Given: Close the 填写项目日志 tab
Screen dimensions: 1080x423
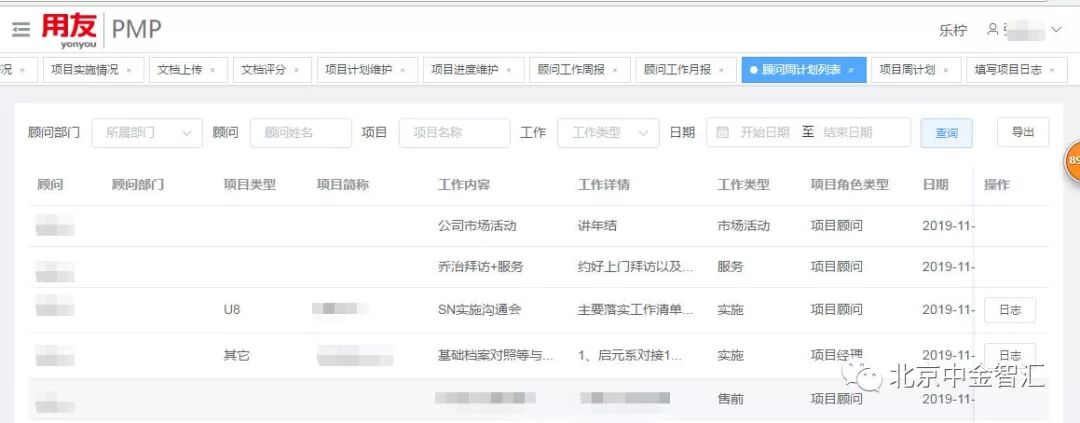Looking at the screenshot, I should point(1052,70).
